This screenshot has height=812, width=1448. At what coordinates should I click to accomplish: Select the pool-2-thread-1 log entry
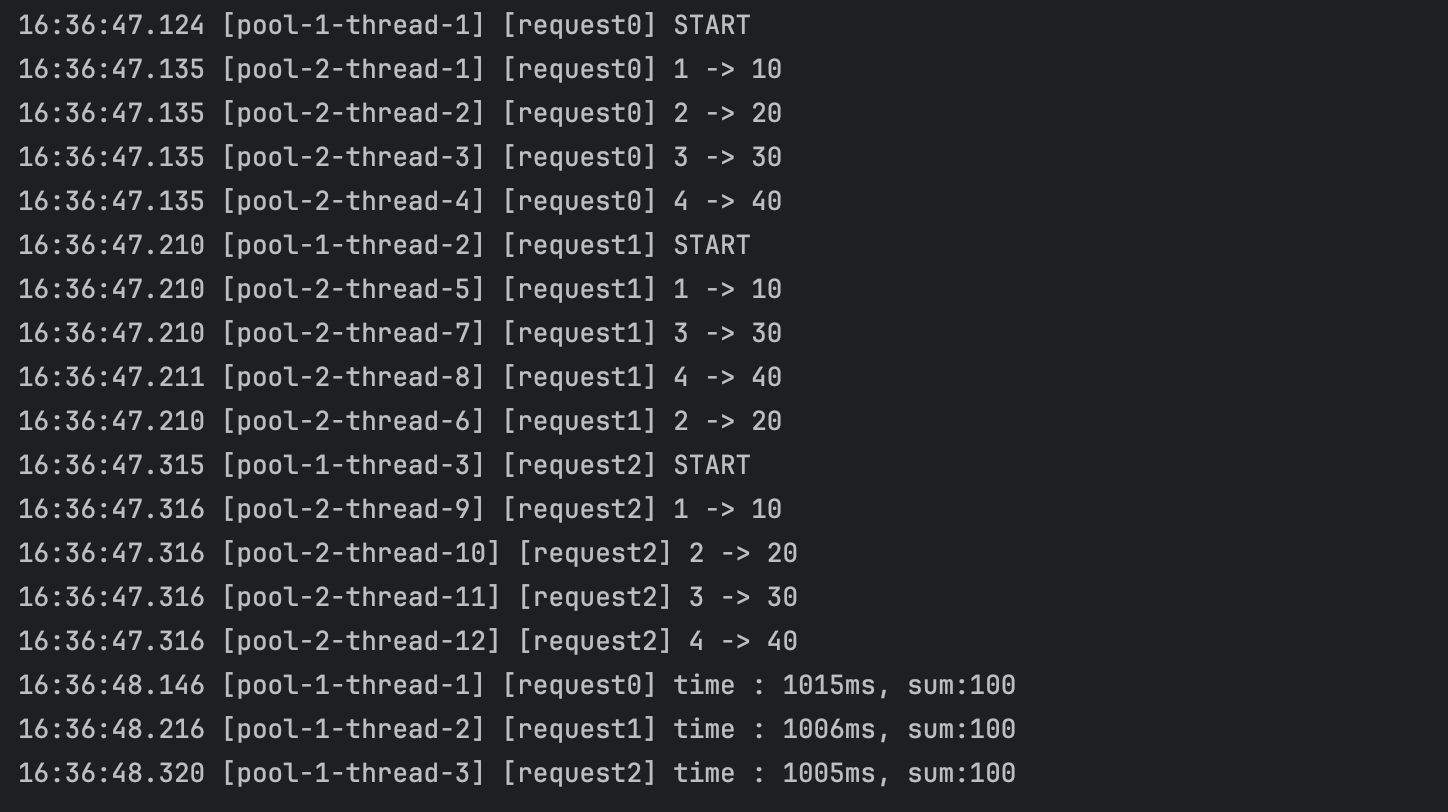pyautogui.click(x=400, y=69)
